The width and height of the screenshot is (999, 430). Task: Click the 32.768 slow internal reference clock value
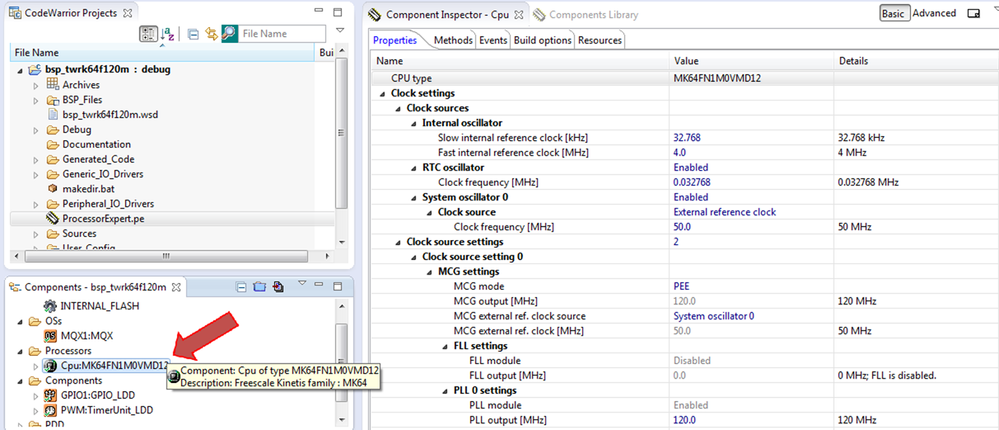tap(687, 138)
